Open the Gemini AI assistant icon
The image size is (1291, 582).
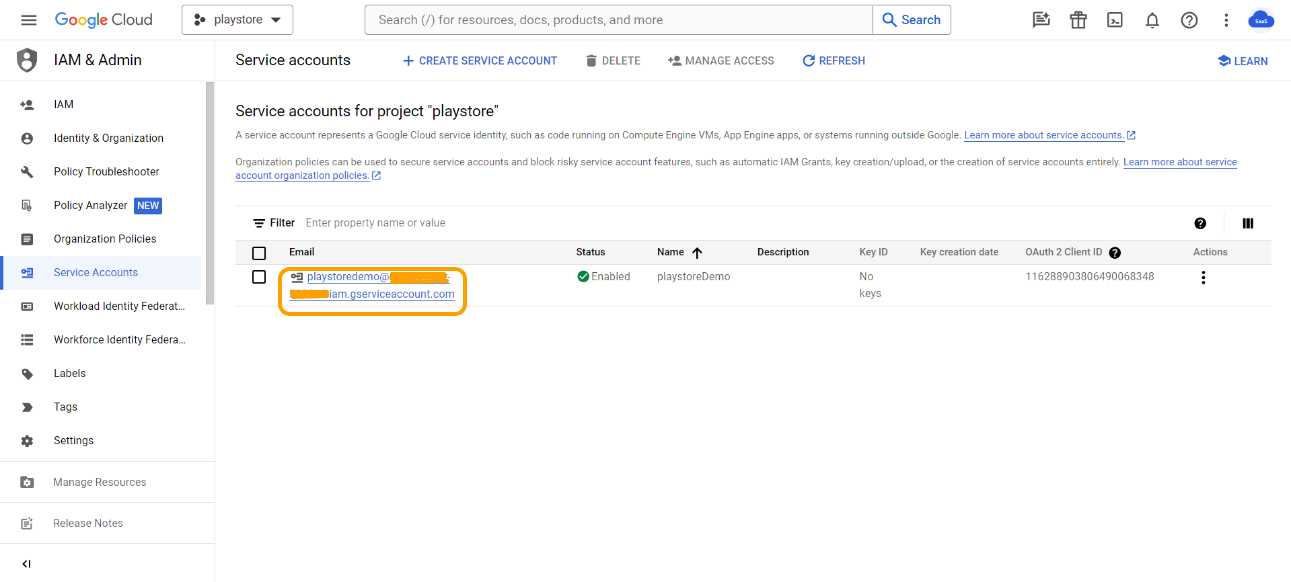(x=1041, y=20)
